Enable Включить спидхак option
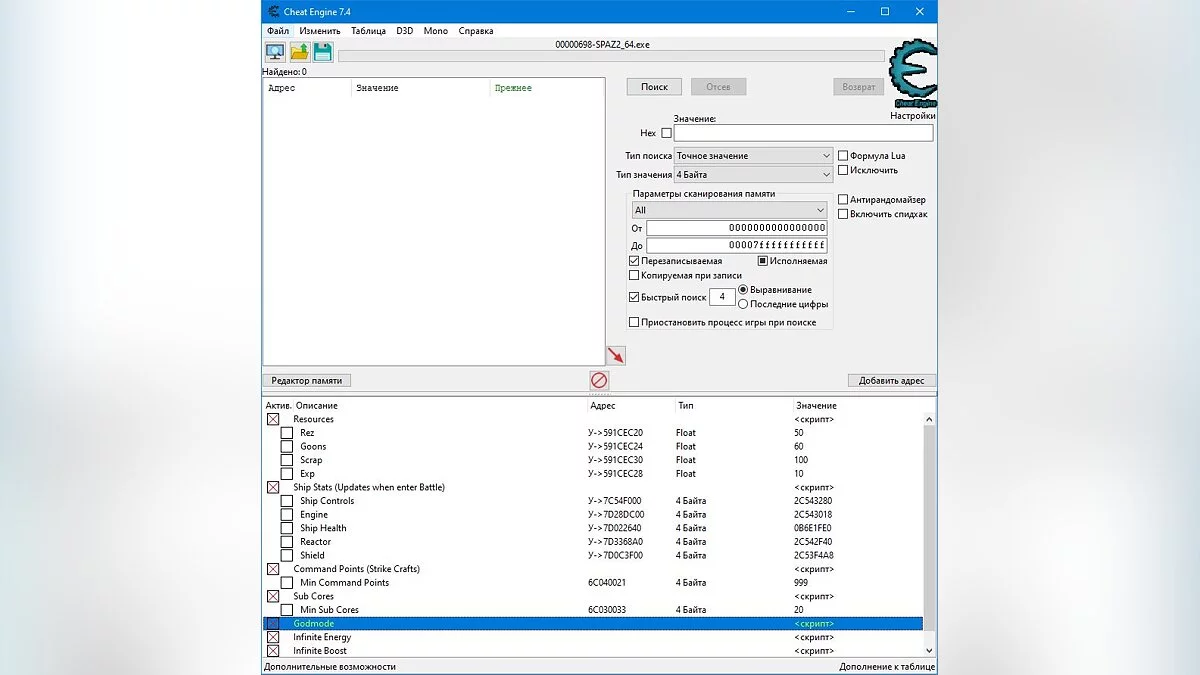 pos(843,213)
